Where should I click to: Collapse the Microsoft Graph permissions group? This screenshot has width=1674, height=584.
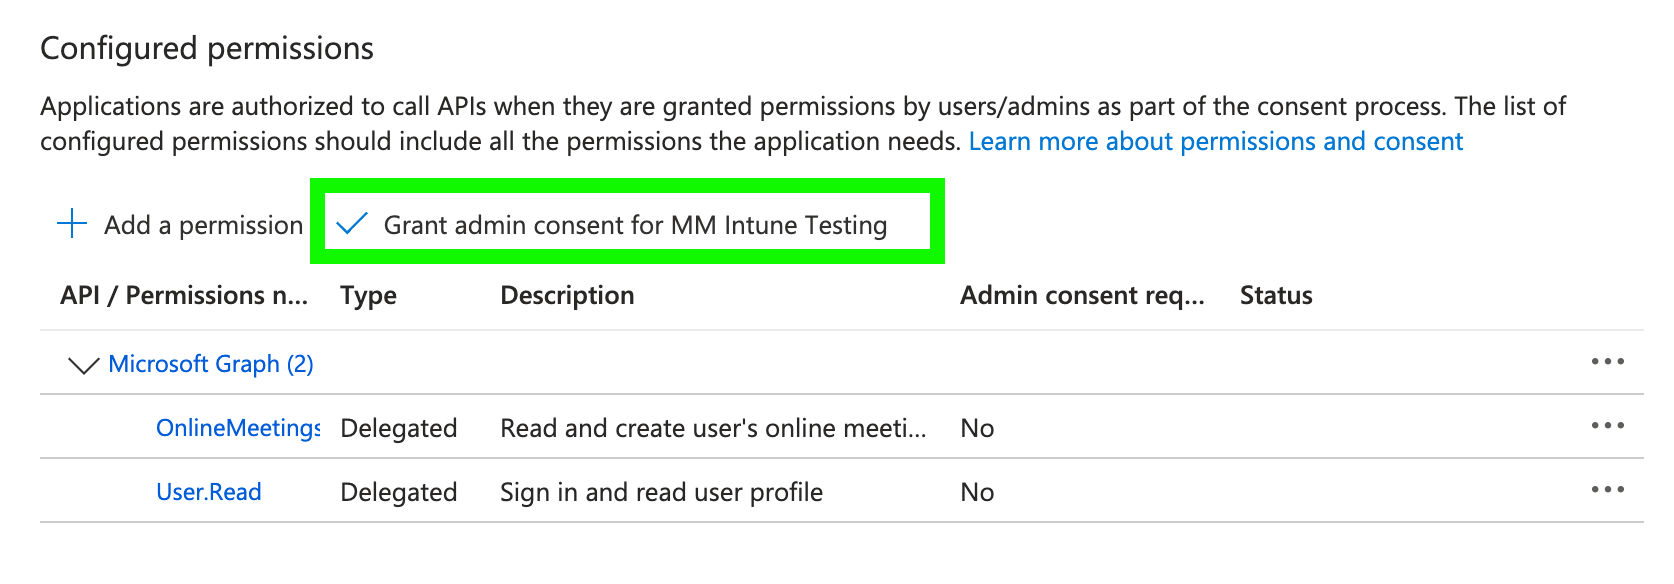tap(84, 363)
